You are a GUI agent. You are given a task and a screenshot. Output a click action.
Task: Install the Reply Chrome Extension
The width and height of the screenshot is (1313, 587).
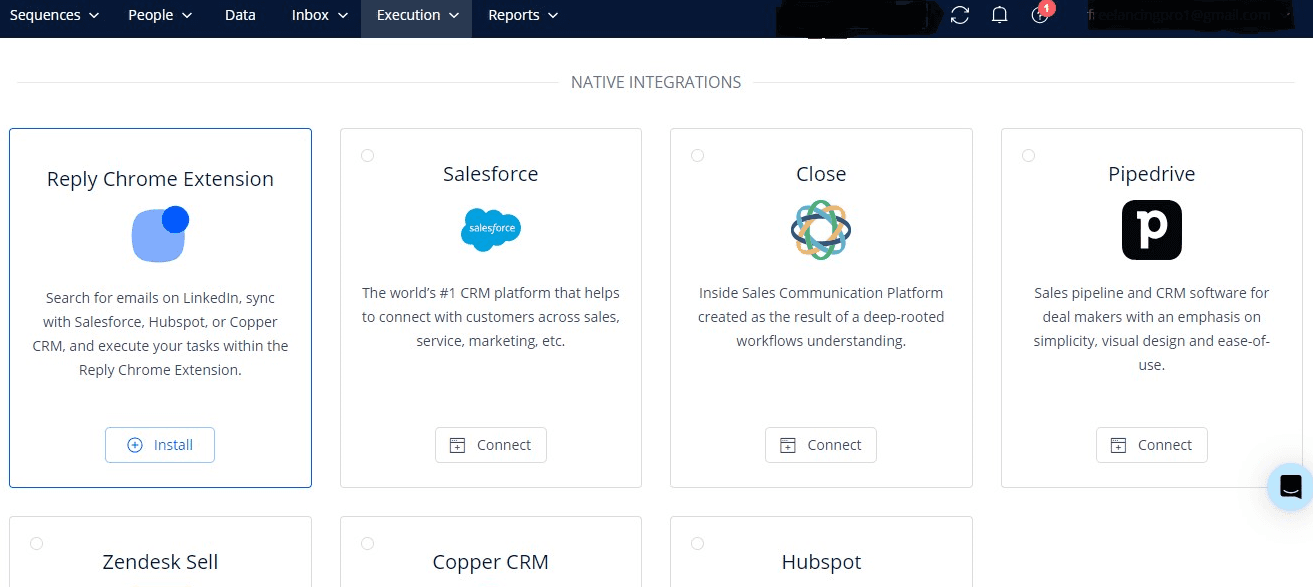(x=160, y=444)
